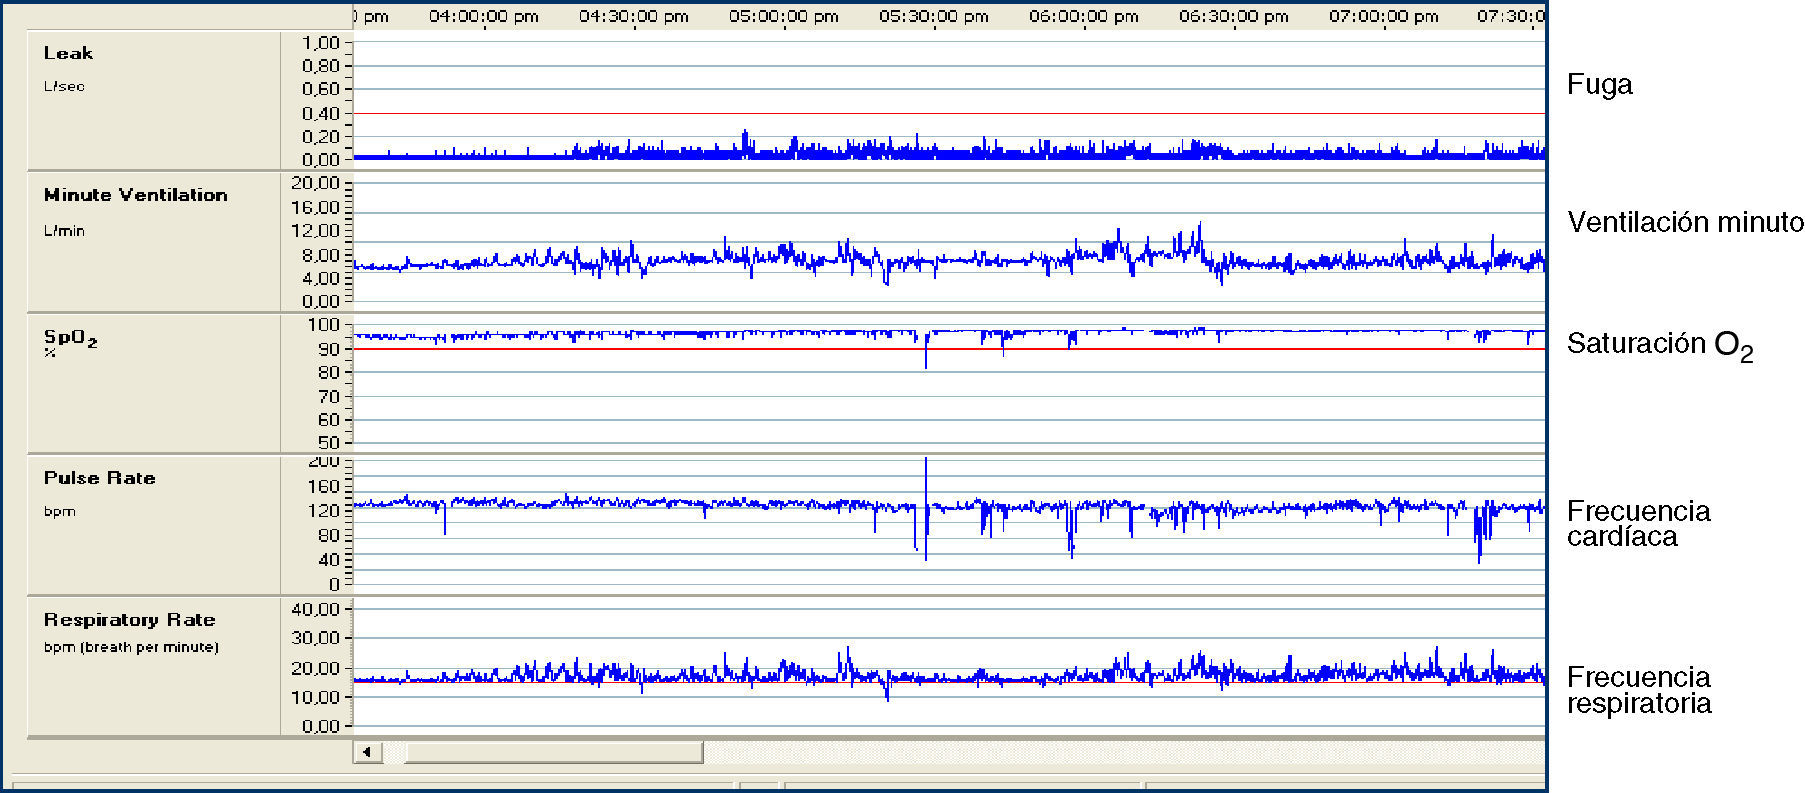Click the 04:30:00 pm time marker
Image resolution: width=1805 pixels, height=793 pixels.
coord(634,16)
